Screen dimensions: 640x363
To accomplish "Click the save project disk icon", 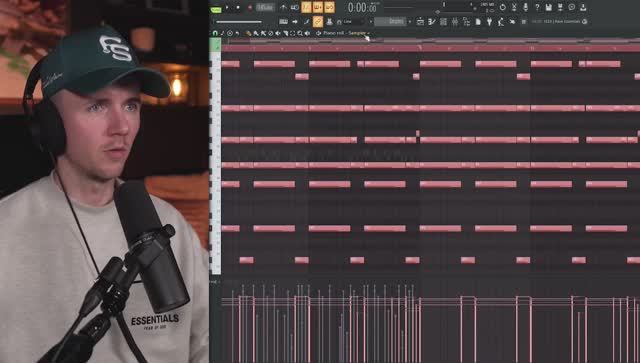I will point(549,7).
